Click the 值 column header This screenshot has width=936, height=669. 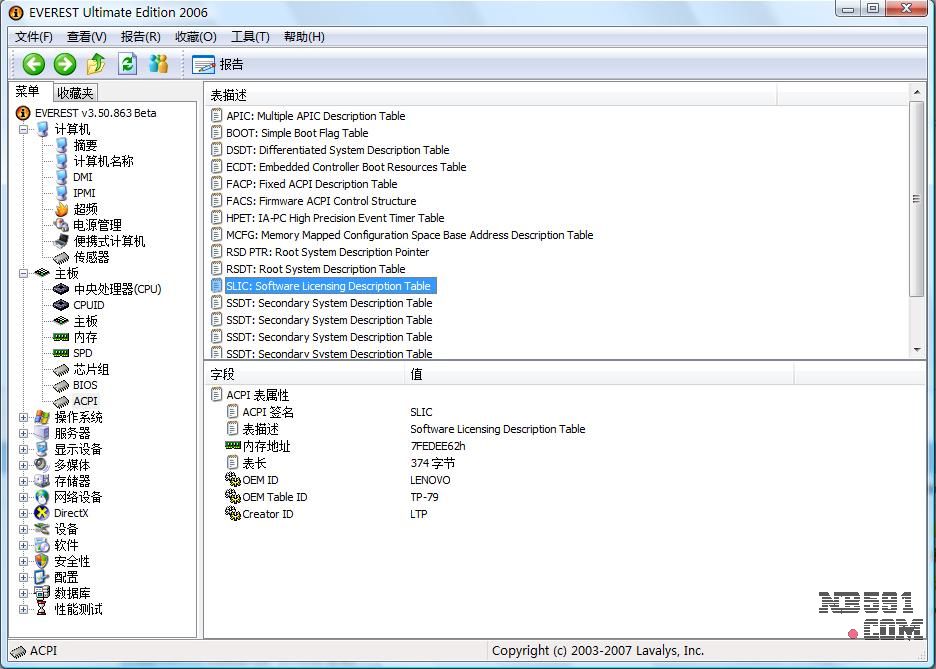click(417, 374)
